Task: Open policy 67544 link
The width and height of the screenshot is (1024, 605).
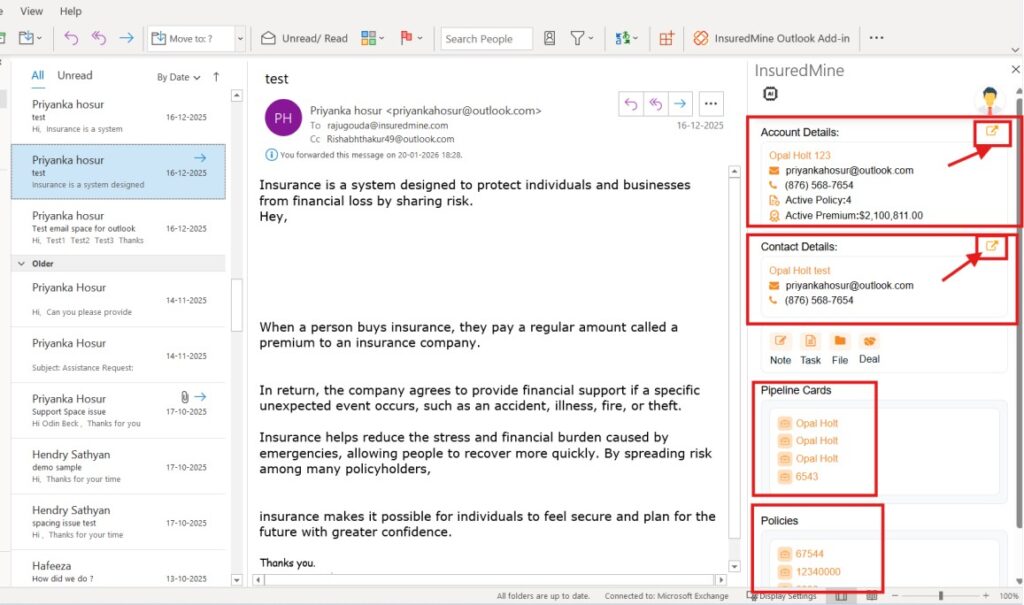Action: pos(810,553)
